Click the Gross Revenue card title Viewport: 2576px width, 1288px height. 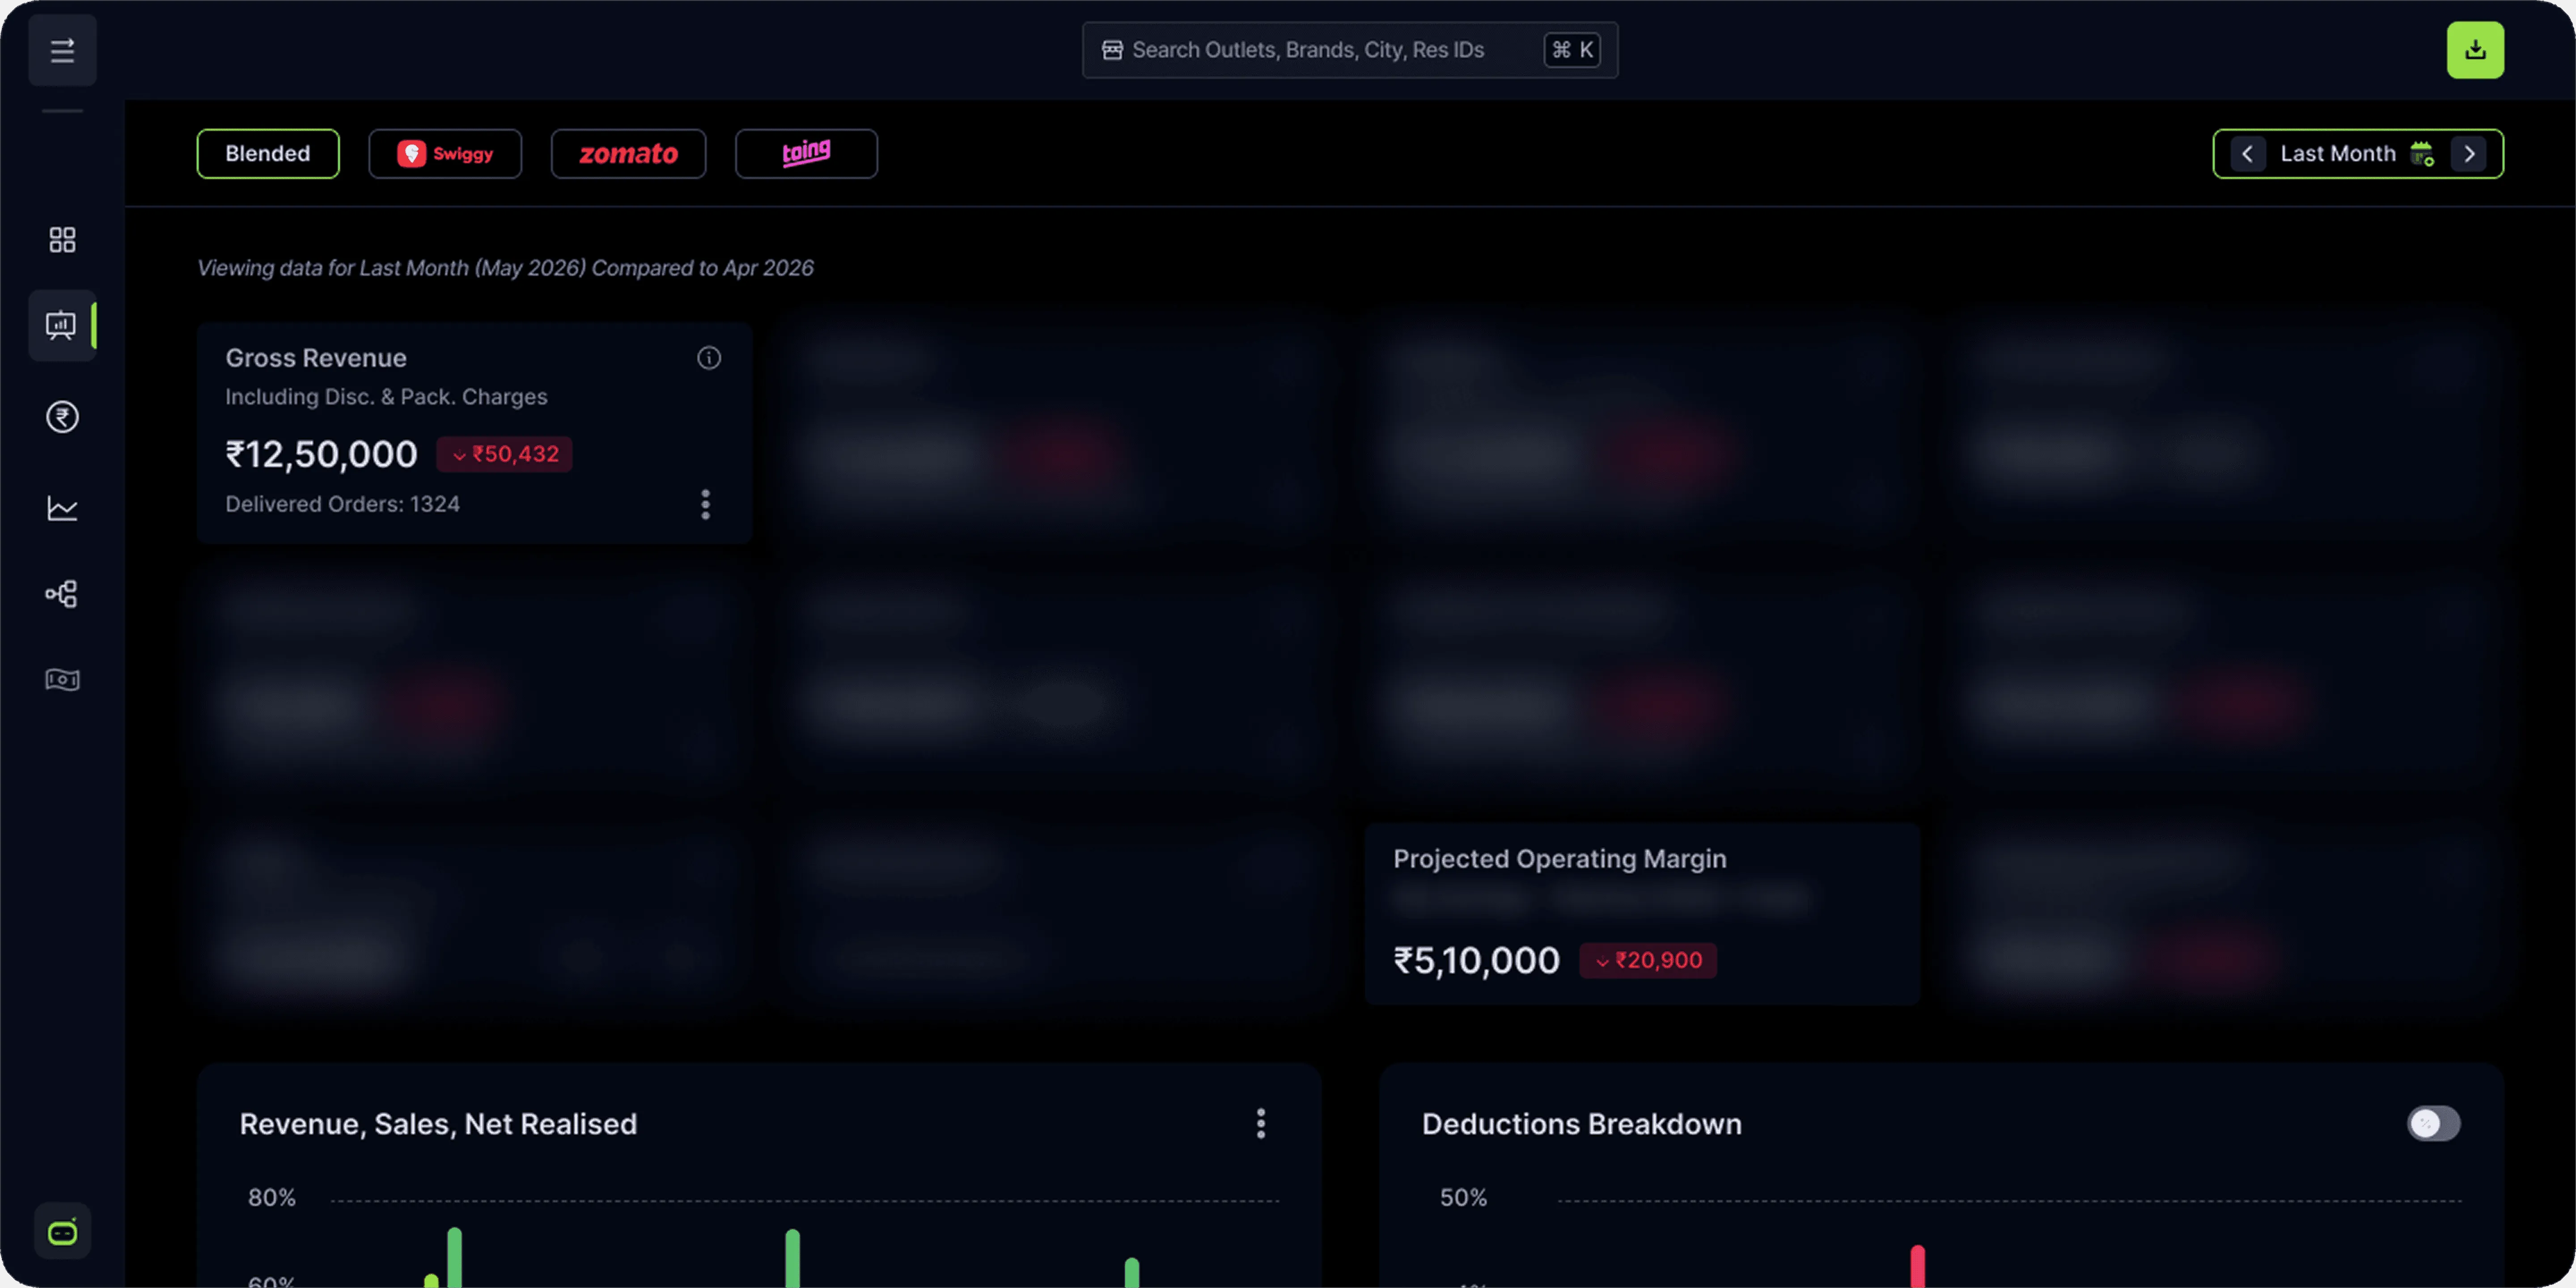316,358
